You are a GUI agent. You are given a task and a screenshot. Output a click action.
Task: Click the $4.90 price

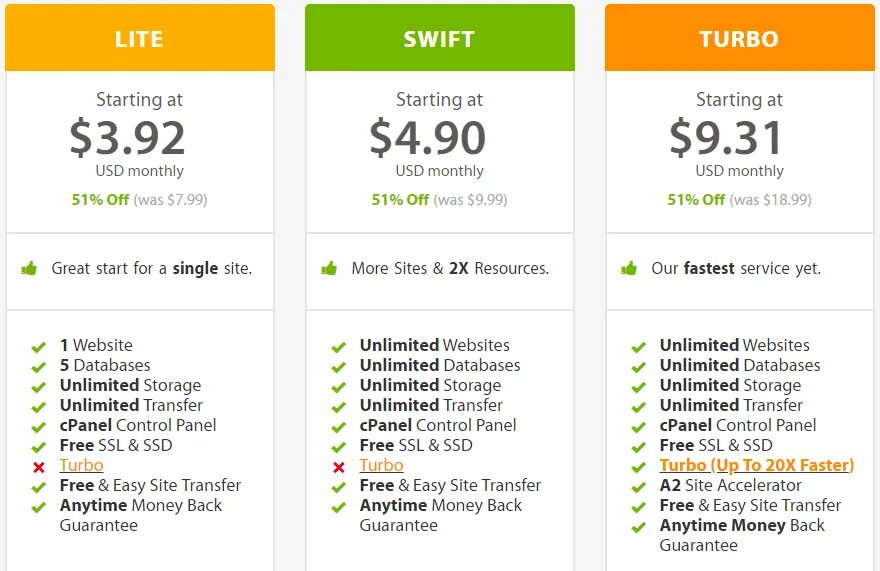[x=428, y=138]
